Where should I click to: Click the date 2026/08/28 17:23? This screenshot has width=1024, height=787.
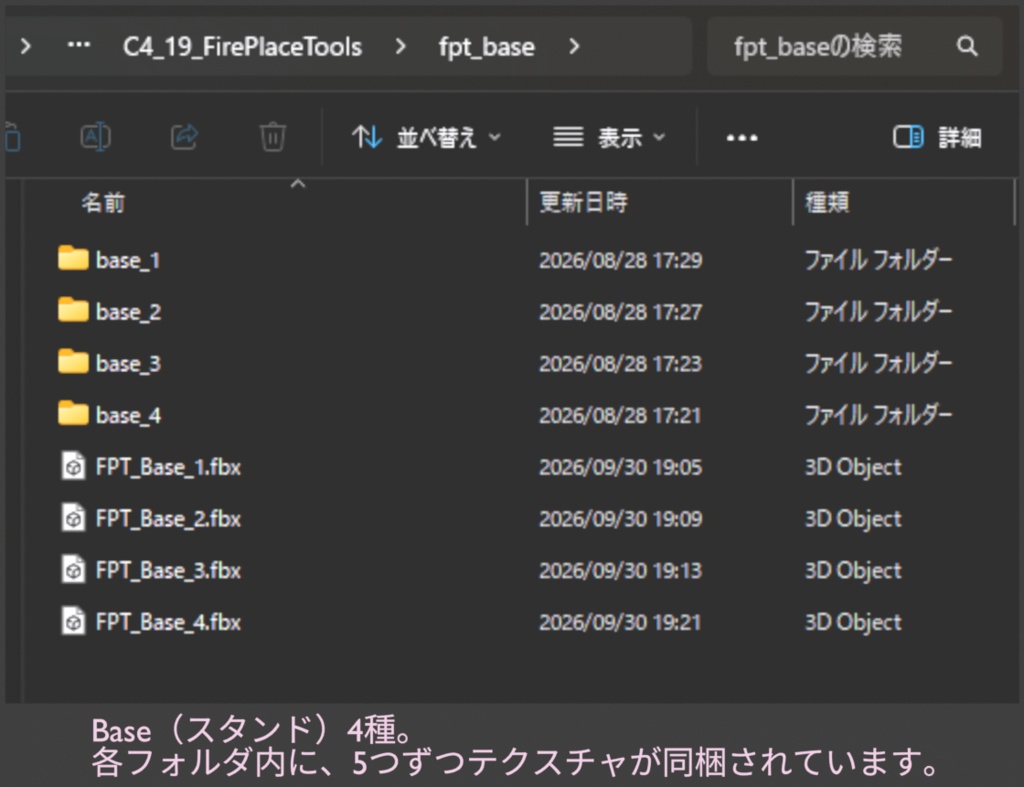(620, 363)
